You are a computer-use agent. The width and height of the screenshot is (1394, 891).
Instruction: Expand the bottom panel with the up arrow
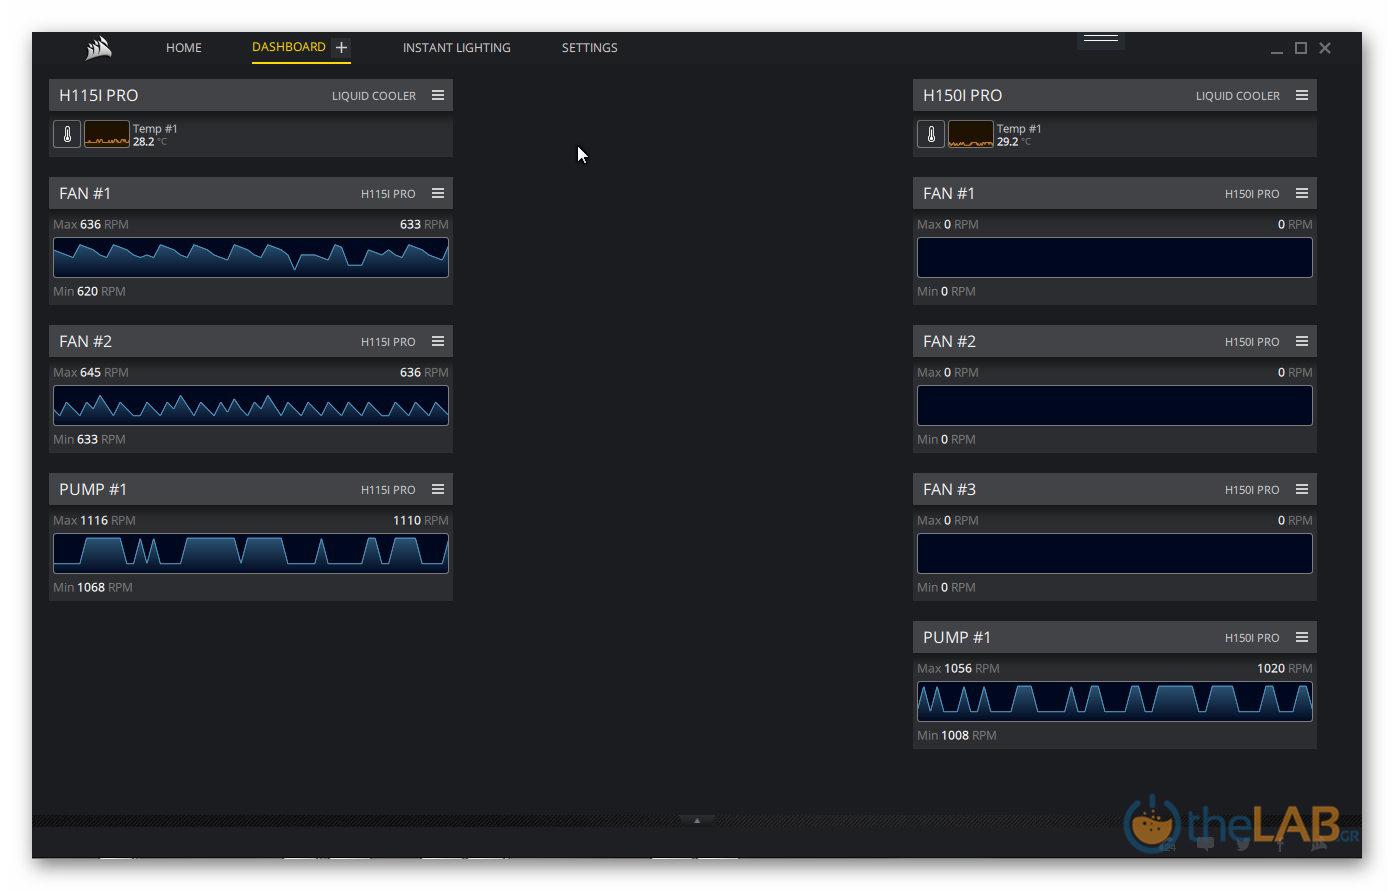pyautogui.click(x=697, y=820)
